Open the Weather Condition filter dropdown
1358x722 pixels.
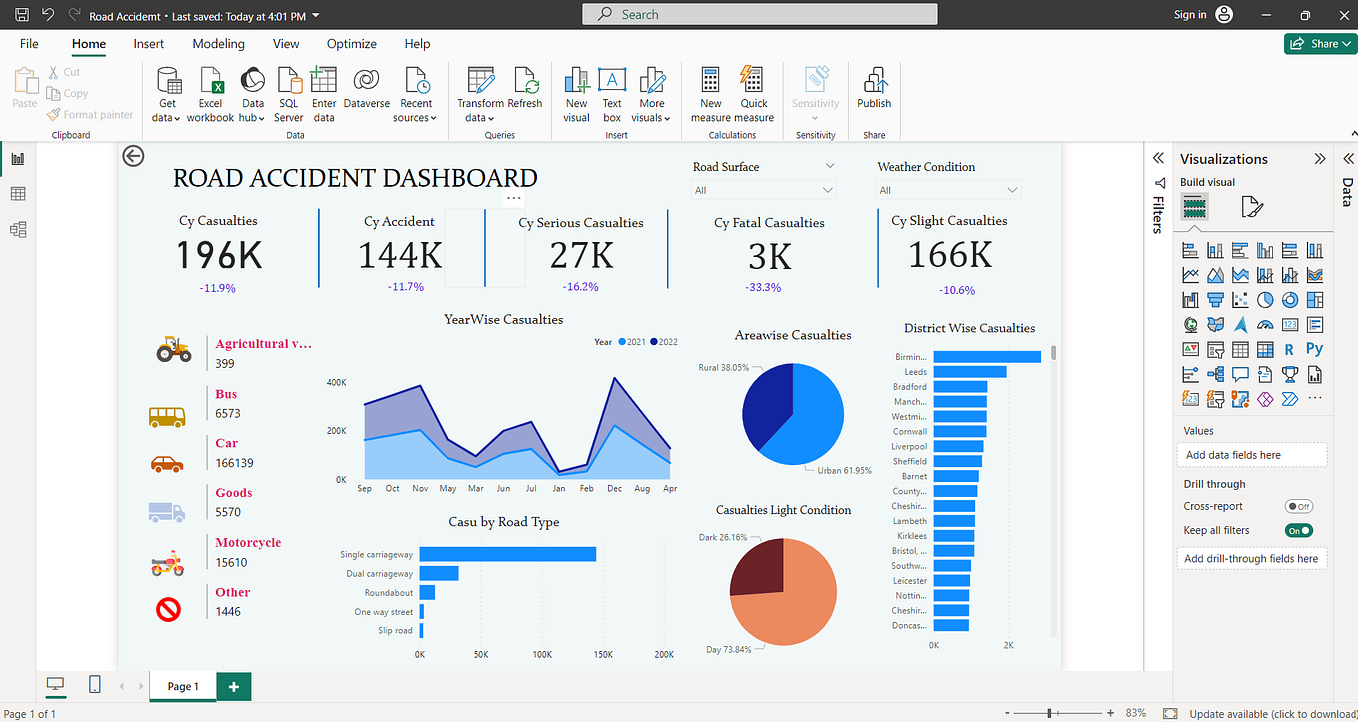tap(1013, 189)
